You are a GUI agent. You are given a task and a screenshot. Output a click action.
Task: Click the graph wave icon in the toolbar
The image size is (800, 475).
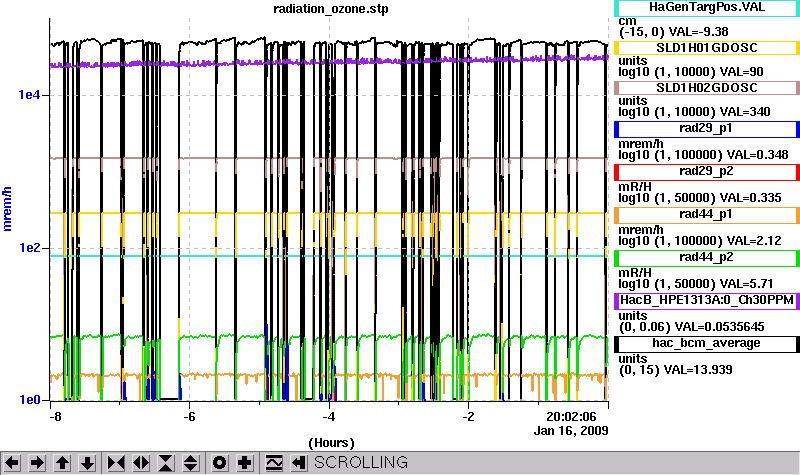(x=273, y=463)
